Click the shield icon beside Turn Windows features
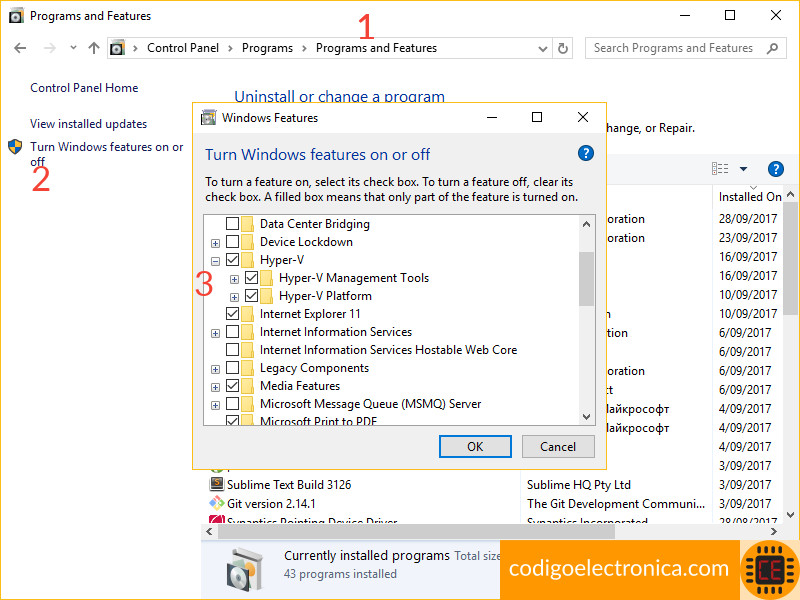Viewport: 800px width, 600px height. coord(15,147)
